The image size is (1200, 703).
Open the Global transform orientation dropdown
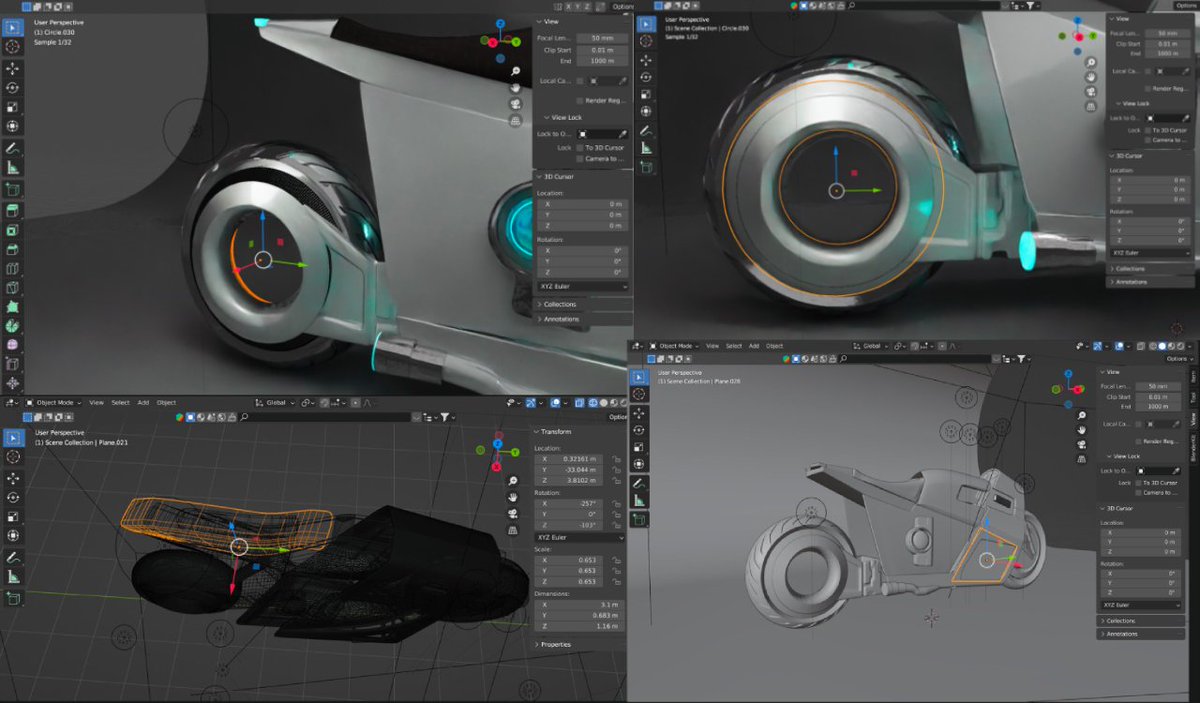278,402
